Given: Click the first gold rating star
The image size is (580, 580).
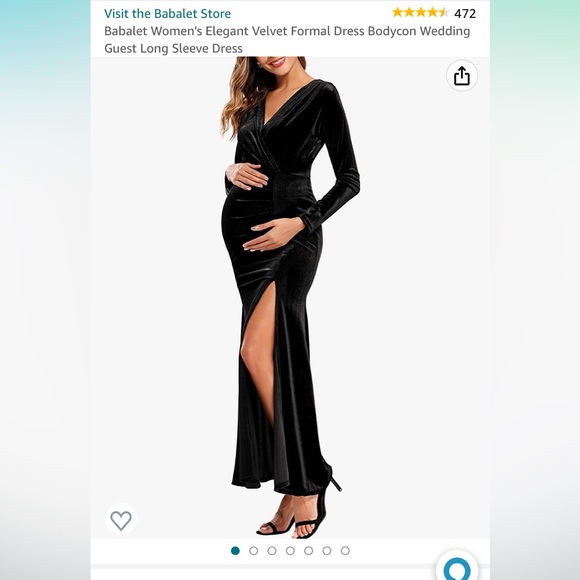Looking at the screenshot, I should (398, 13).
